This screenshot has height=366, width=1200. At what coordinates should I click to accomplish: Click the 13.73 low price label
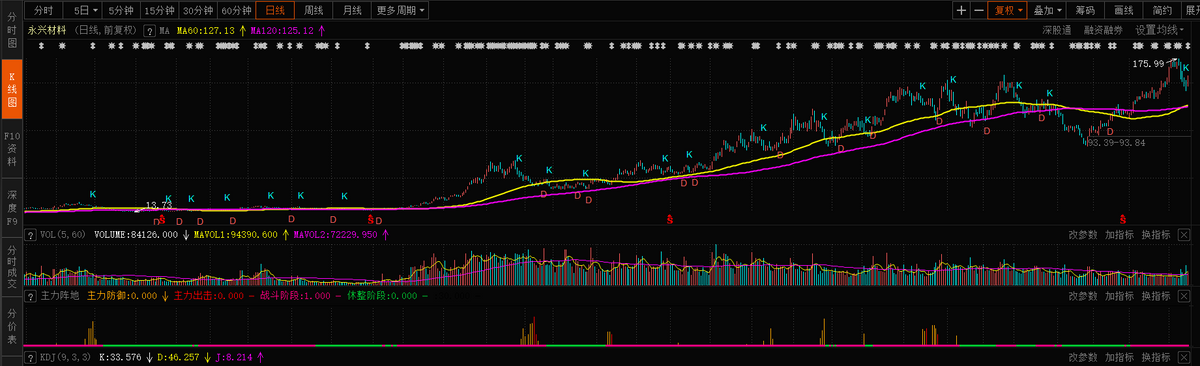[x=159, y=204]
